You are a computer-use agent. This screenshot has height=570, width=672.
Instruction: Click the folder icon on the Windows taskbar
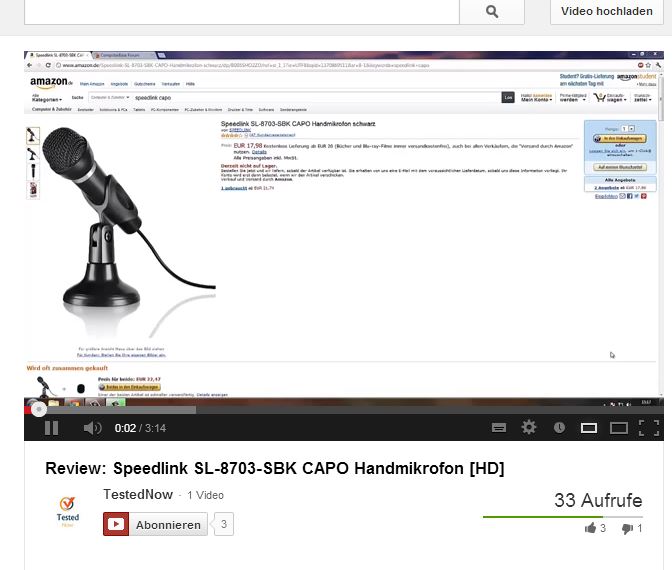pos(54,402)
